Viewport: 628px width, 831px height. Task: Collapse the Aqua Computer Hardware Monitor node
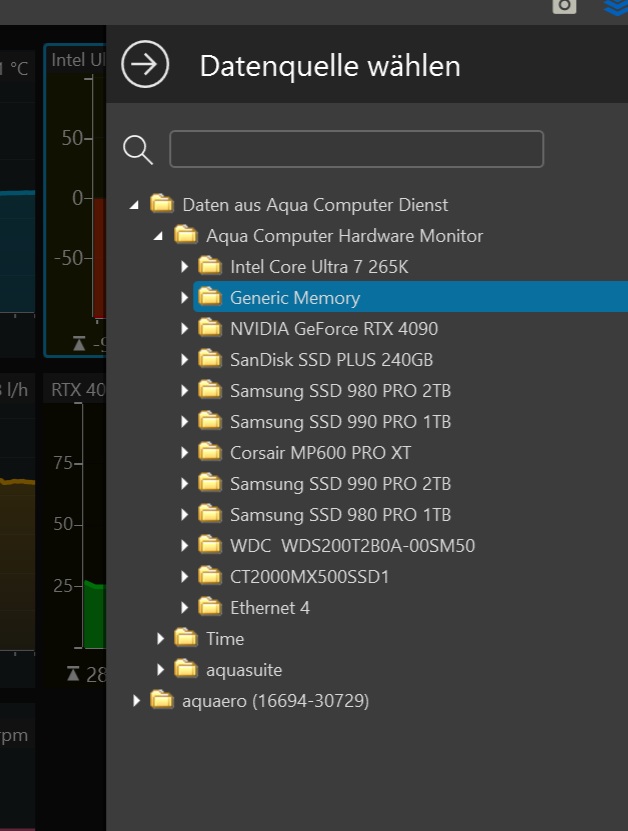point(159,236)
